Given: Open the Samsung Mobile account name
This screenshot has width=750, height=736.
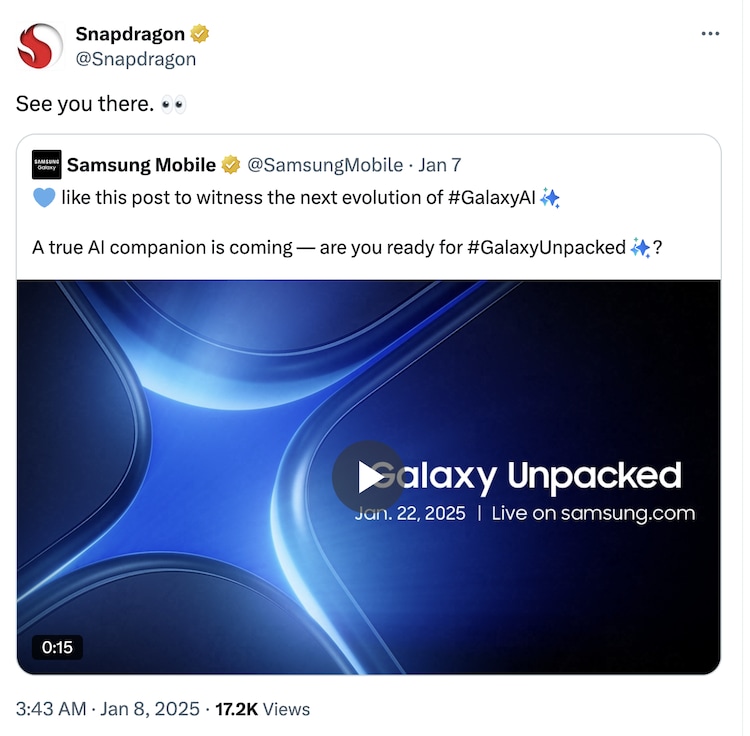Looking at the screenshot, I should pos(141,164).
